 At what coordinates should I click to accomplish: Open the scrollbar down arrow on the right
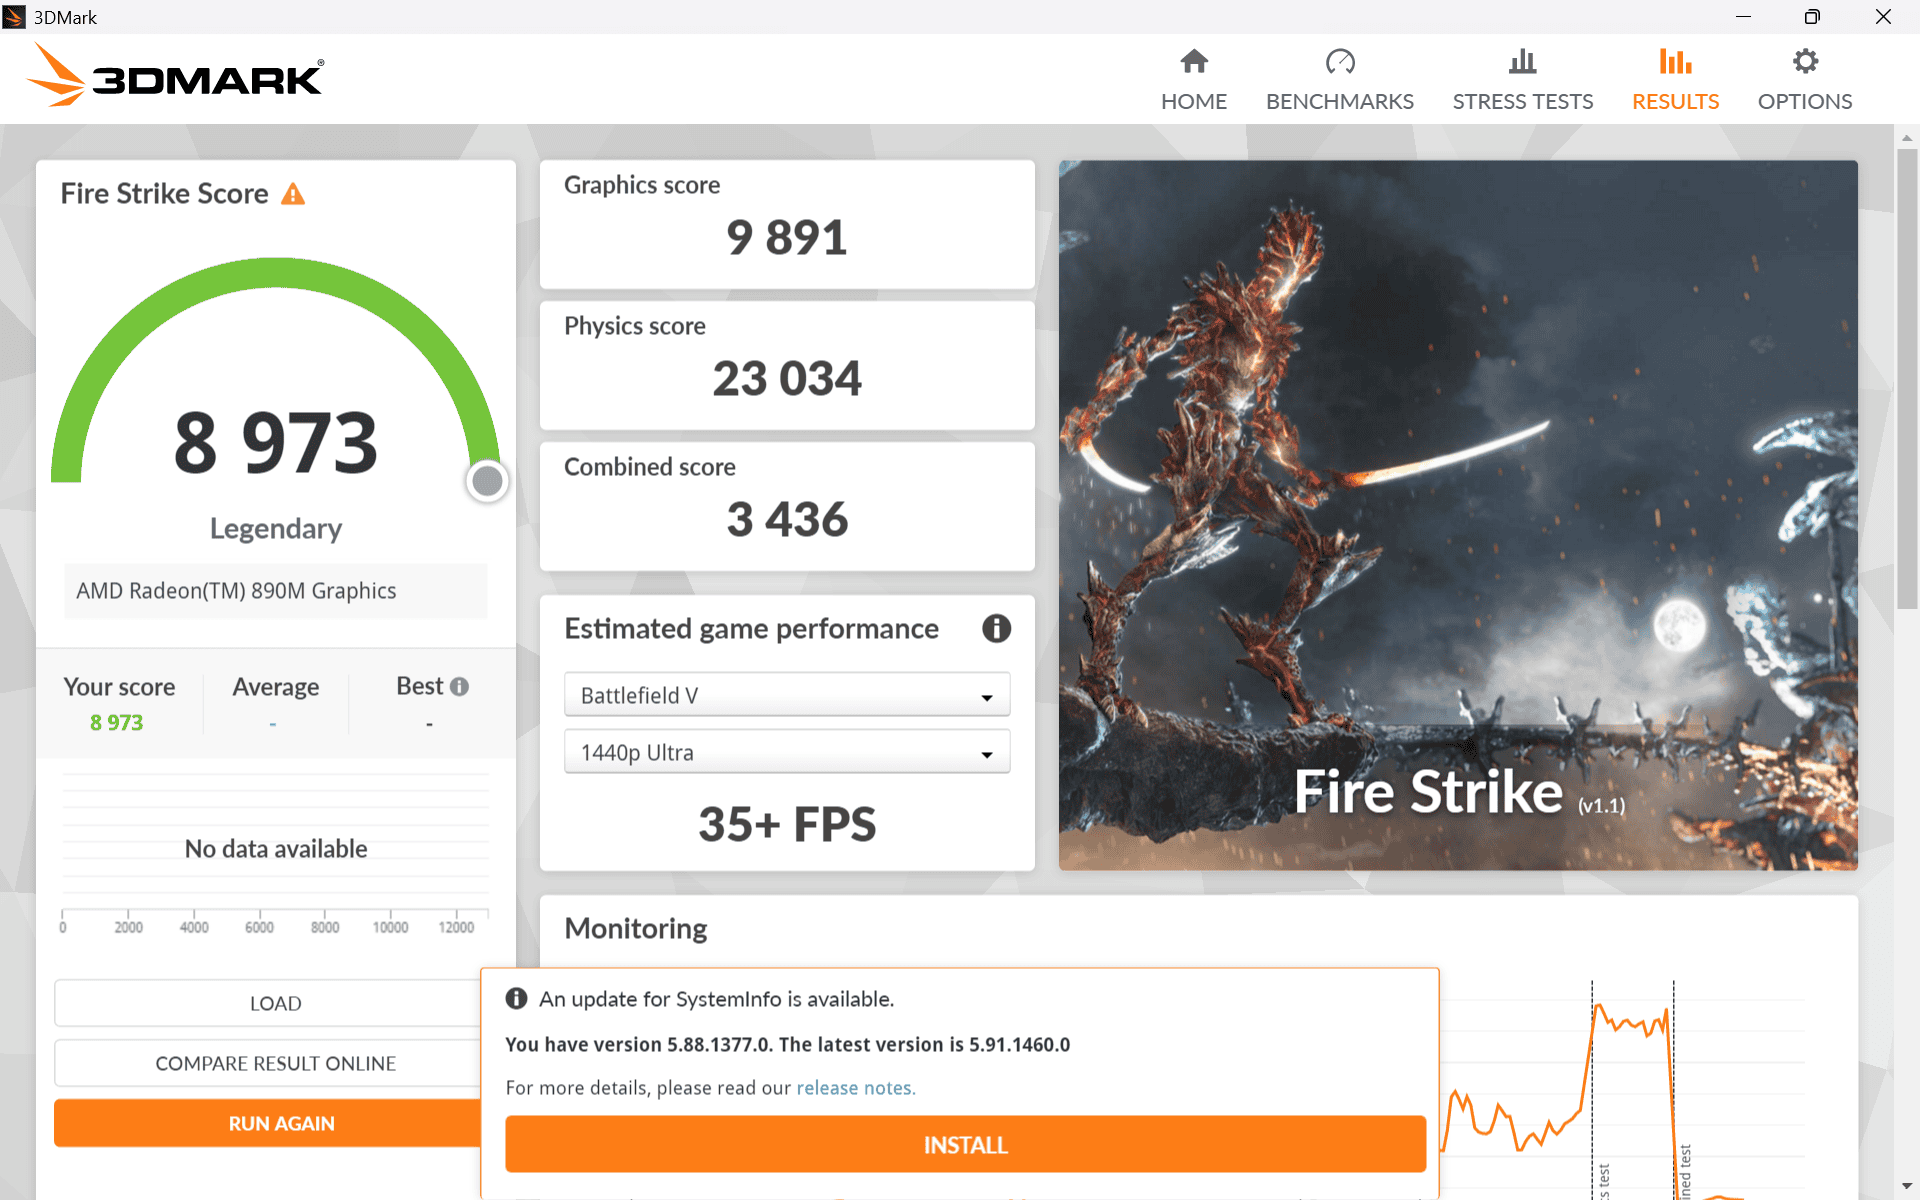coord(1908,1185)
